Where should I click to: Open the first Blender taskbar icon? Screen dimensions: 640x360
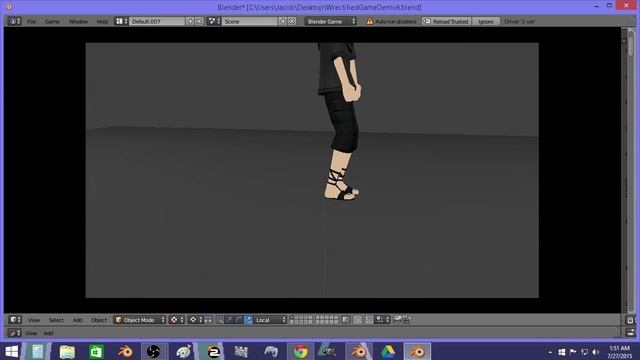[x=126, y=351]
